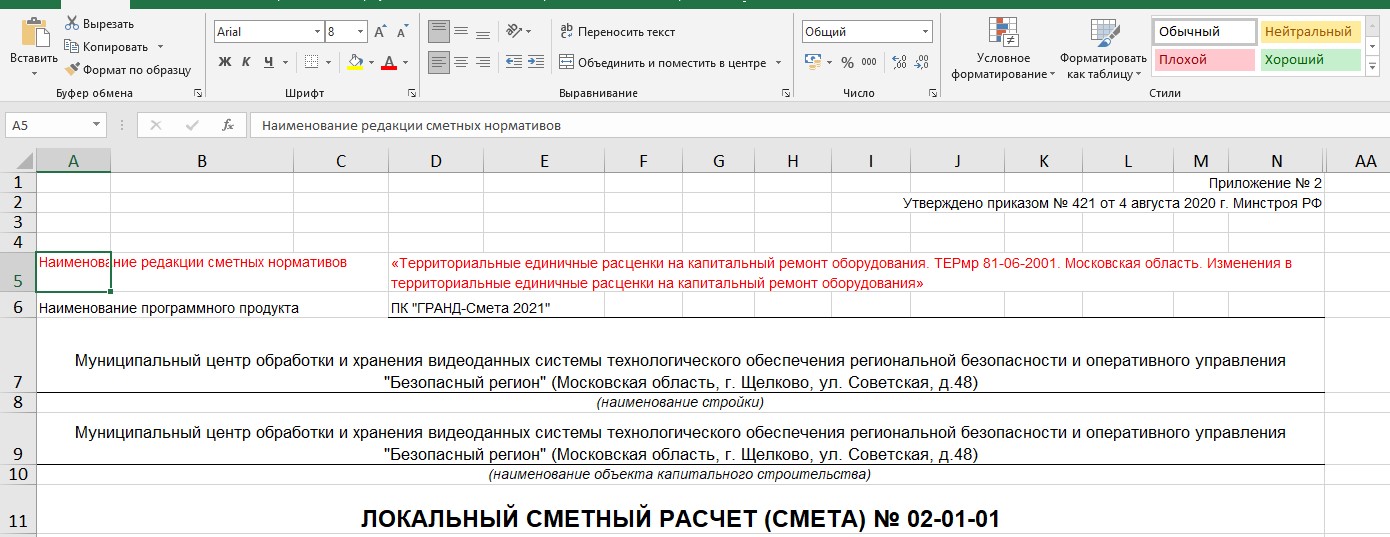
Task: Open Форматировать как таблицу gallery
Action: point(1103,48)
